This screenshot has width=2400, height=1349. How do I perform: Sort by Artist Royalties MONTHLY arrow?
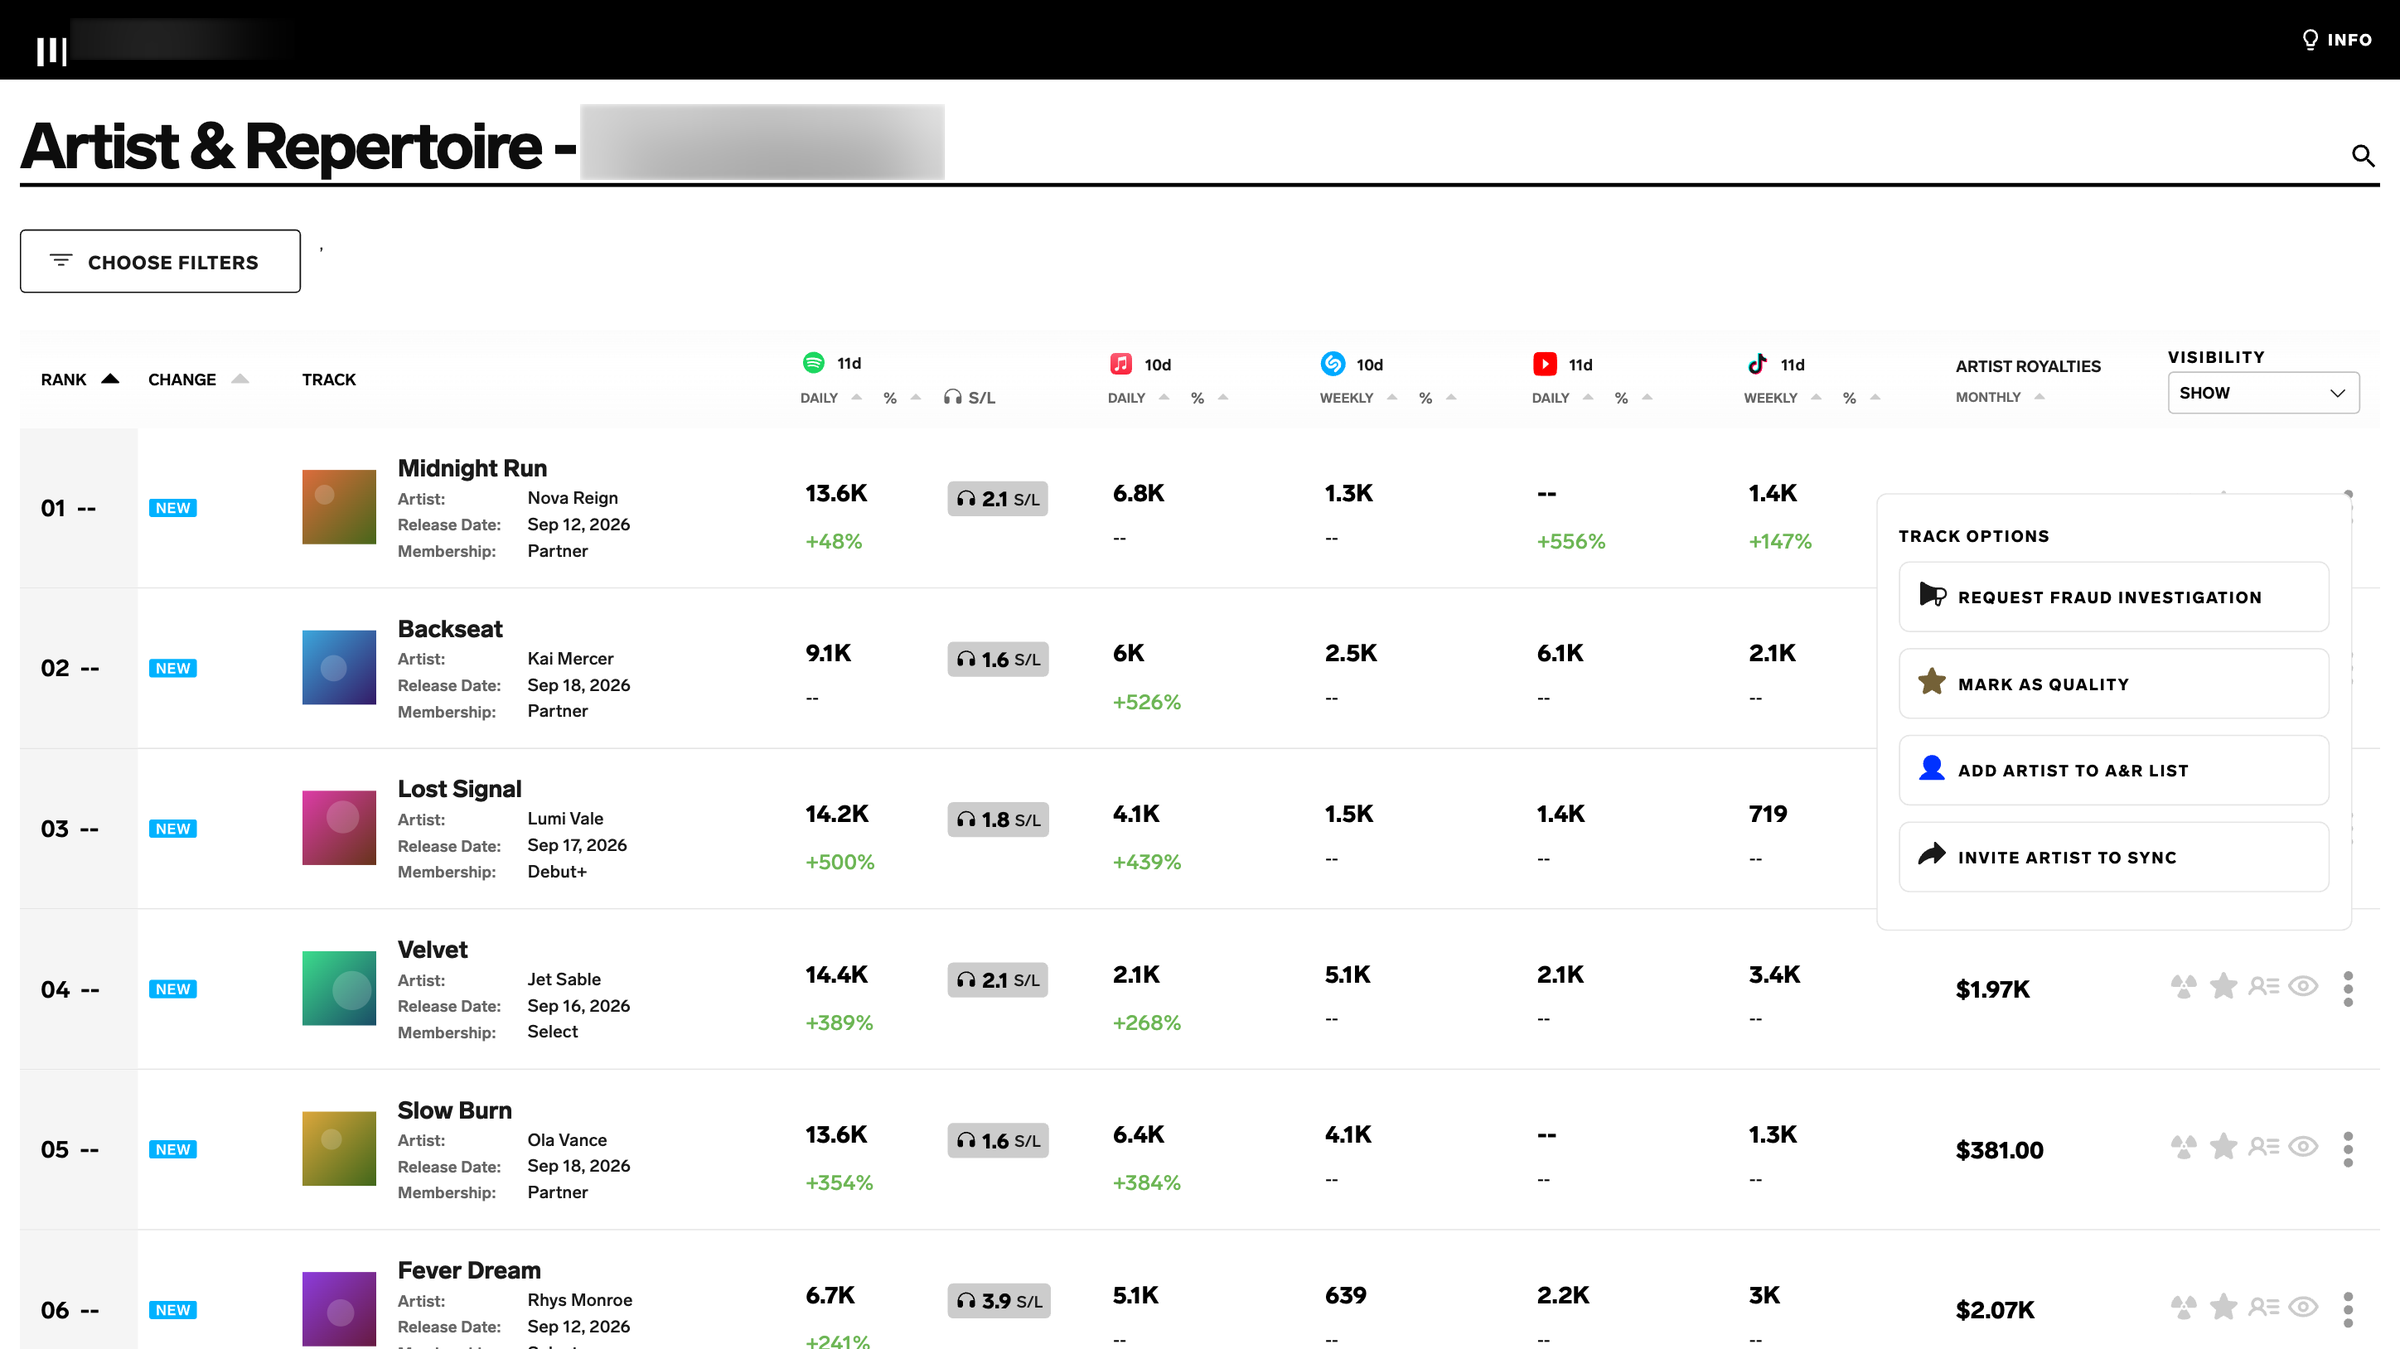point(2040,397)
